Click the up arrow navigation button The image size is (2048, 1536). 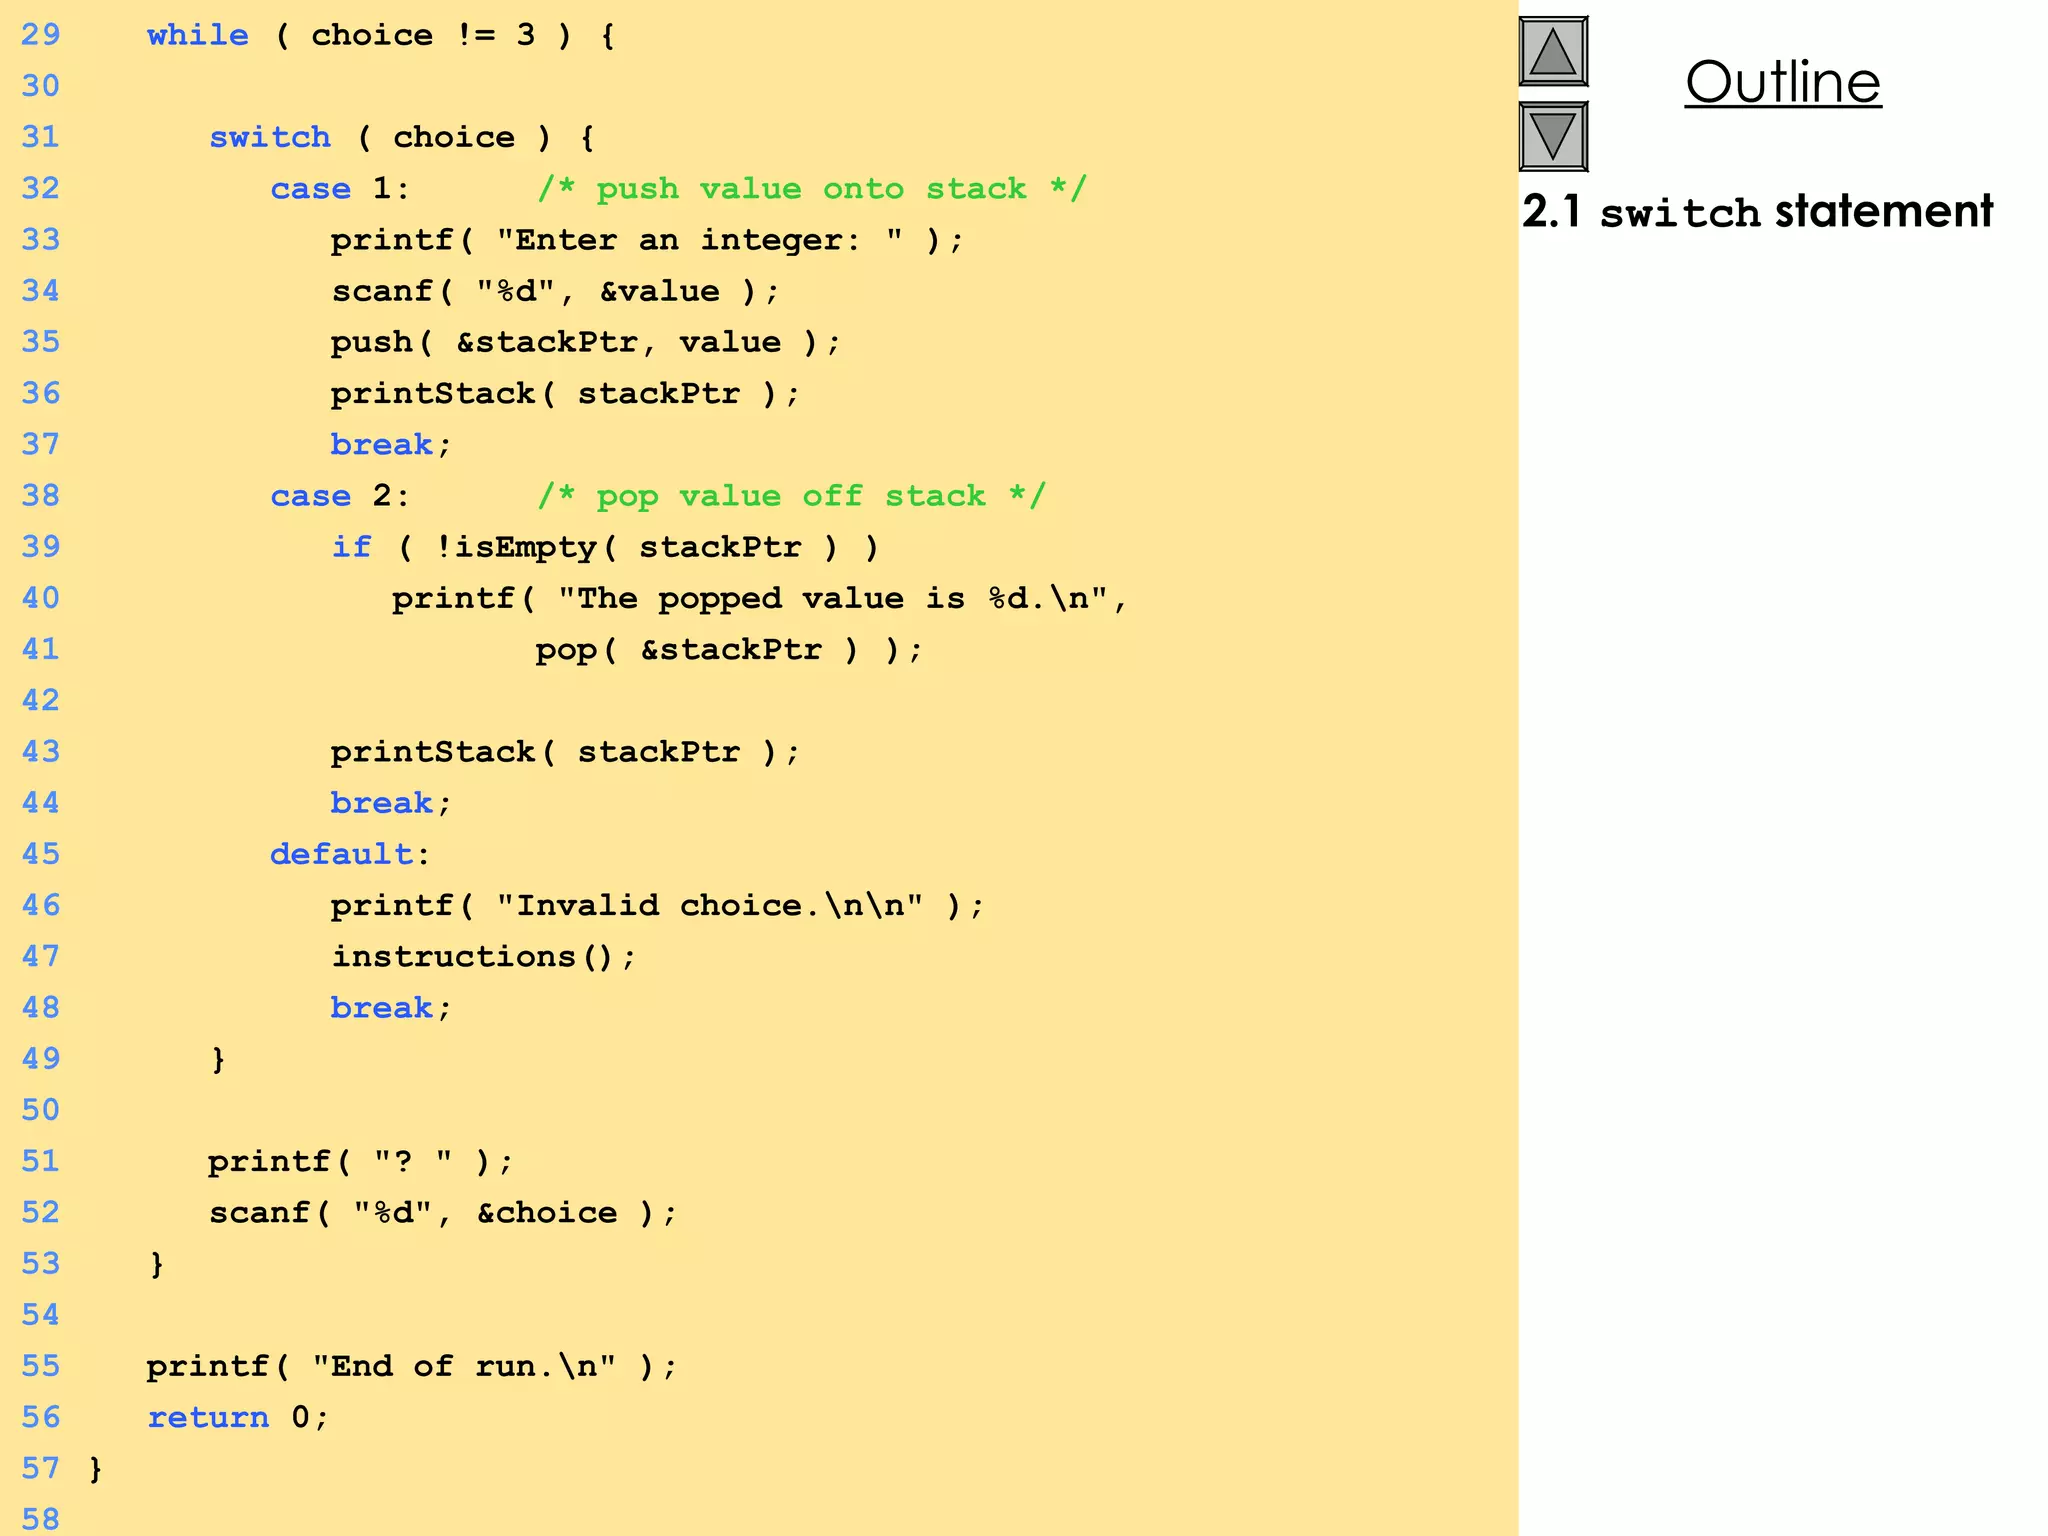tap(1553, 51)
